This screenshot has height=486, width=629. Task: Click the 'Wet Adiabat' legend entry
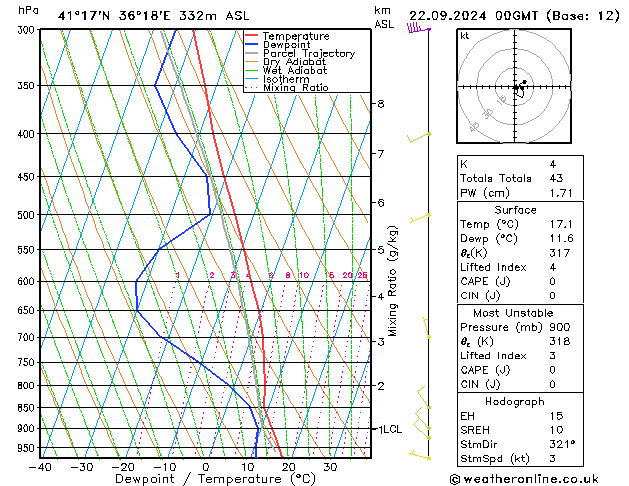(x=295, y=71)
